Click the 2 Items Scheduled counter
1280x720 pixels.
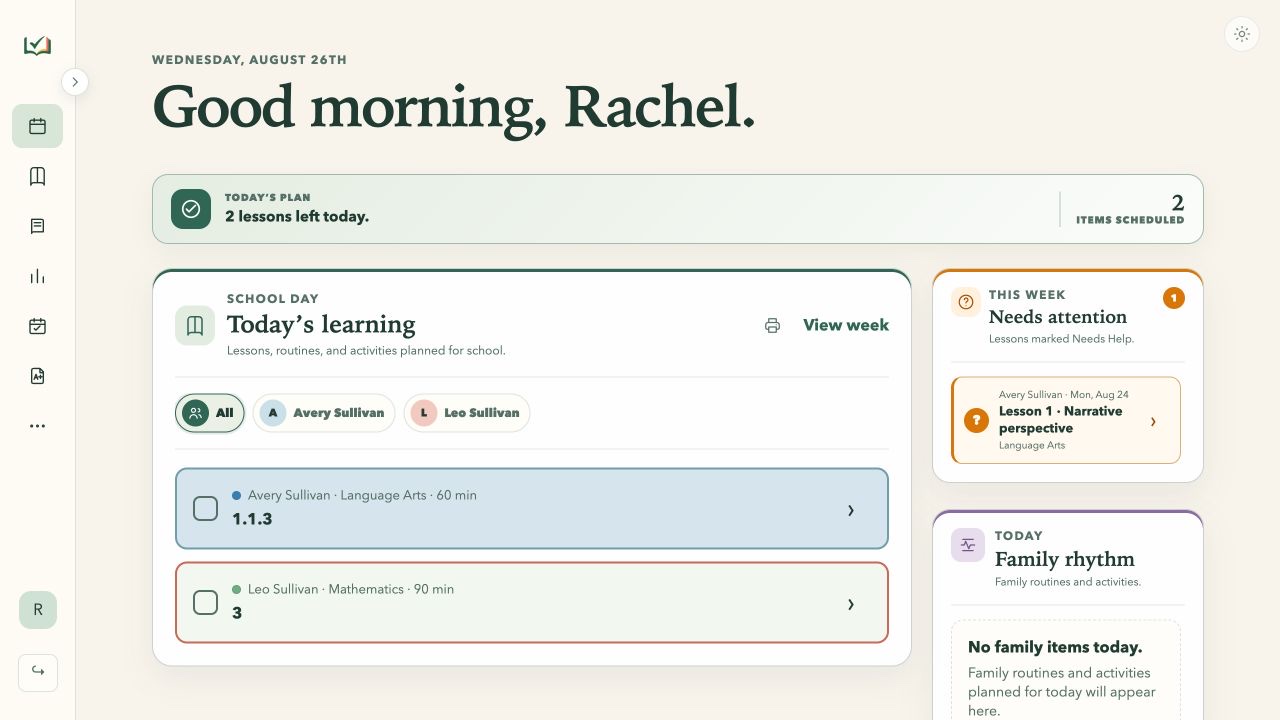pos(1130,209)
